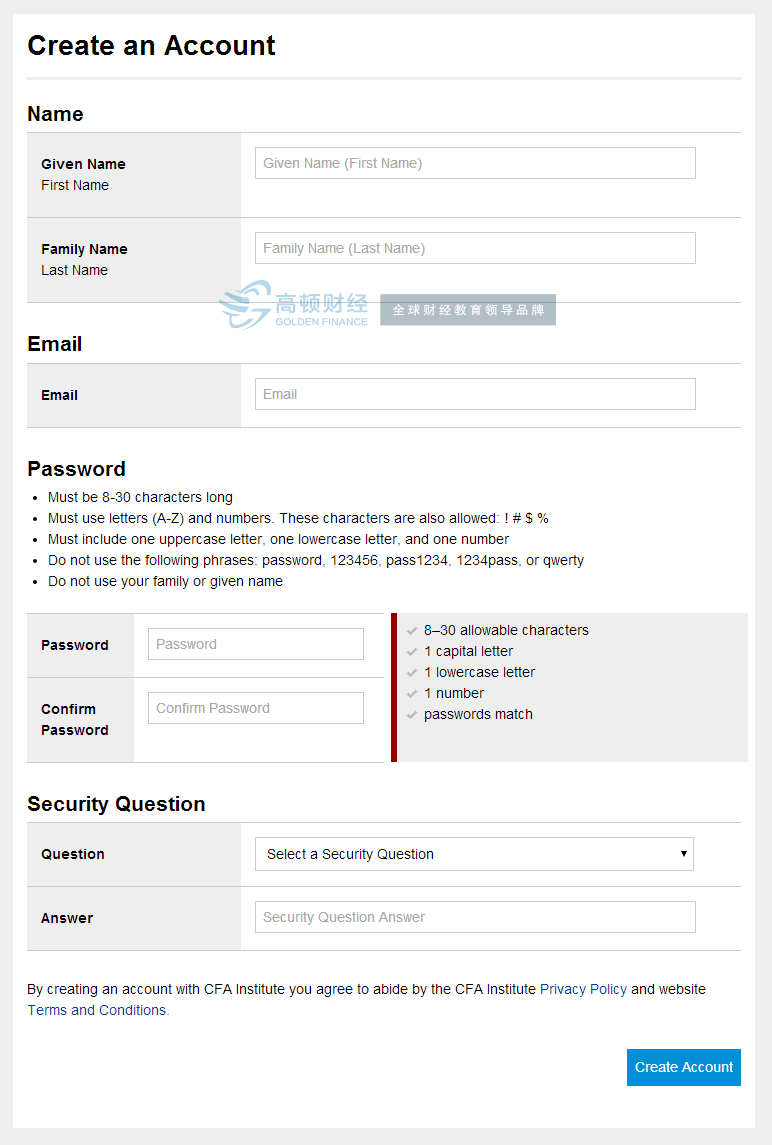772x1145 pixels.
Task: Click into the Email field
Action: click(x=475, y=394)
